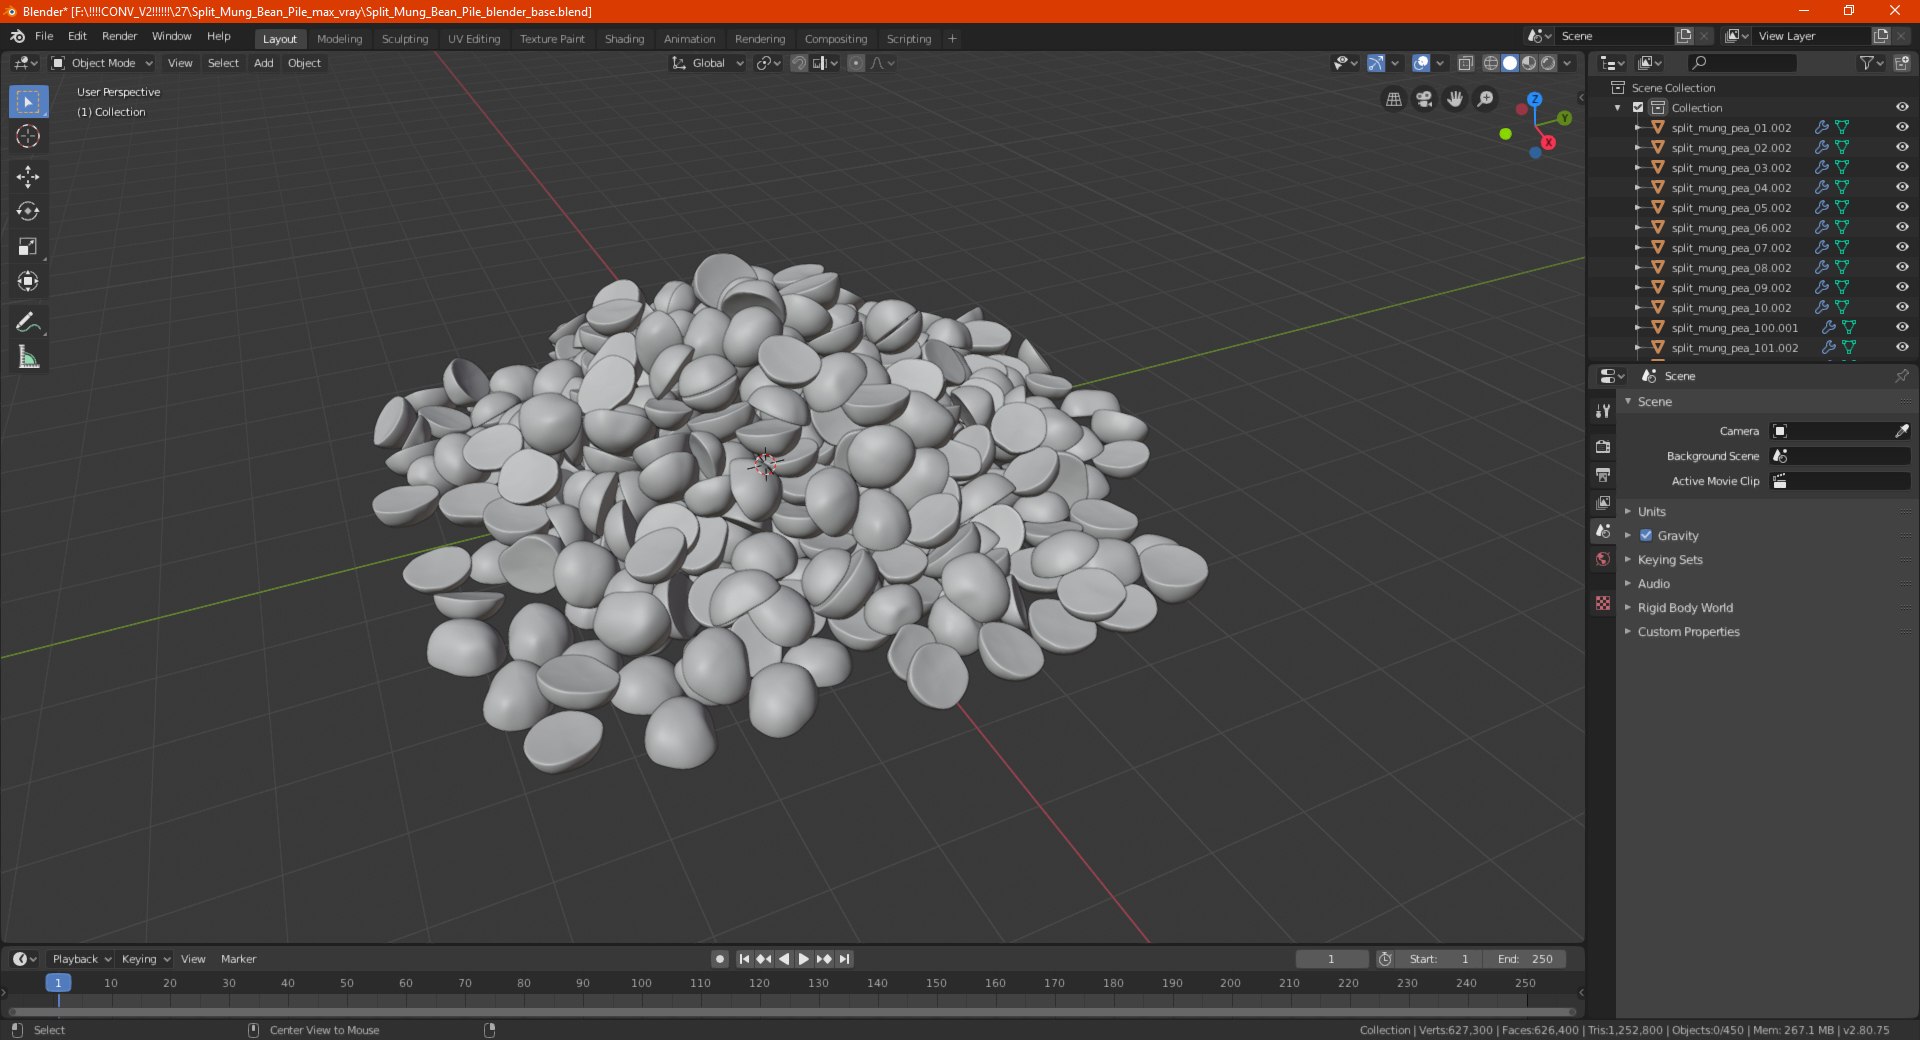This screenshot has width=1920, height=1040.
Task: Activate the Rotate tool
Action: tap(28, 211)
